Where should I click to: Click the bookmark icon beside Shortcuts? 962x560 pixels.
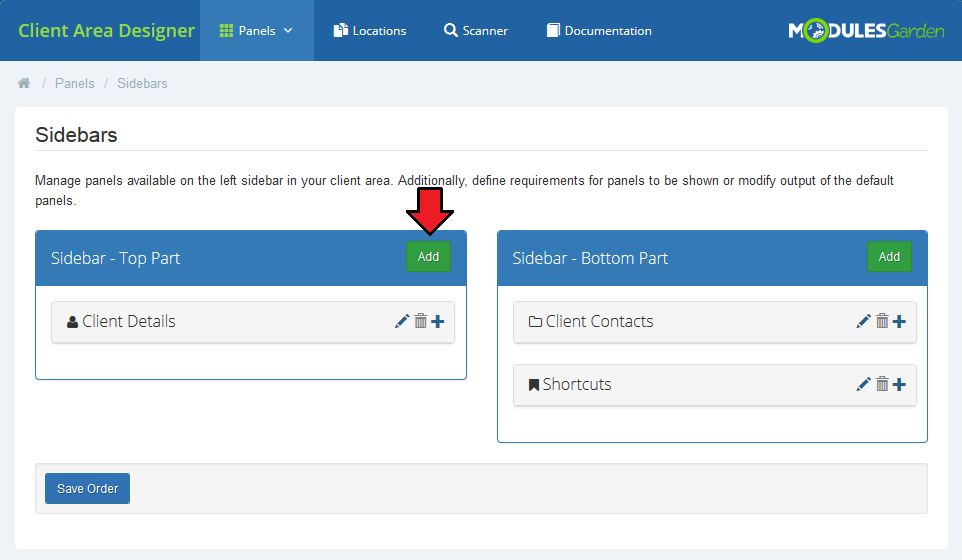(x=534, y=385)
